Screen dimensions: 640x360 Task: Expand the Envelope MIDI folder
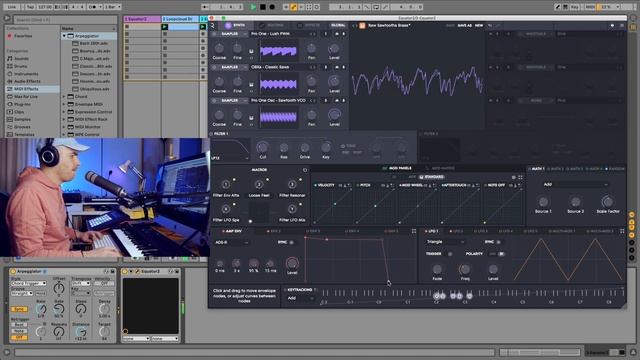(x=64, y=104)
